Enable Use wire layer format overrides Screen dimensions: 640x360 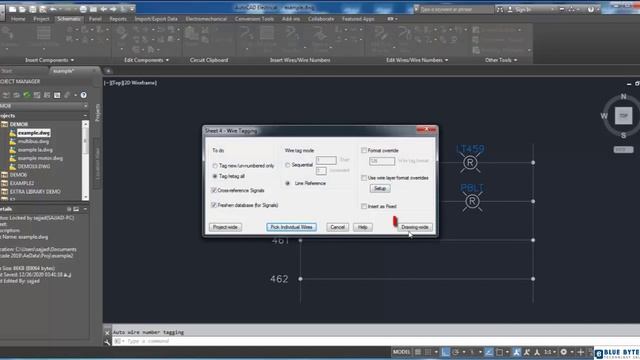364,178
